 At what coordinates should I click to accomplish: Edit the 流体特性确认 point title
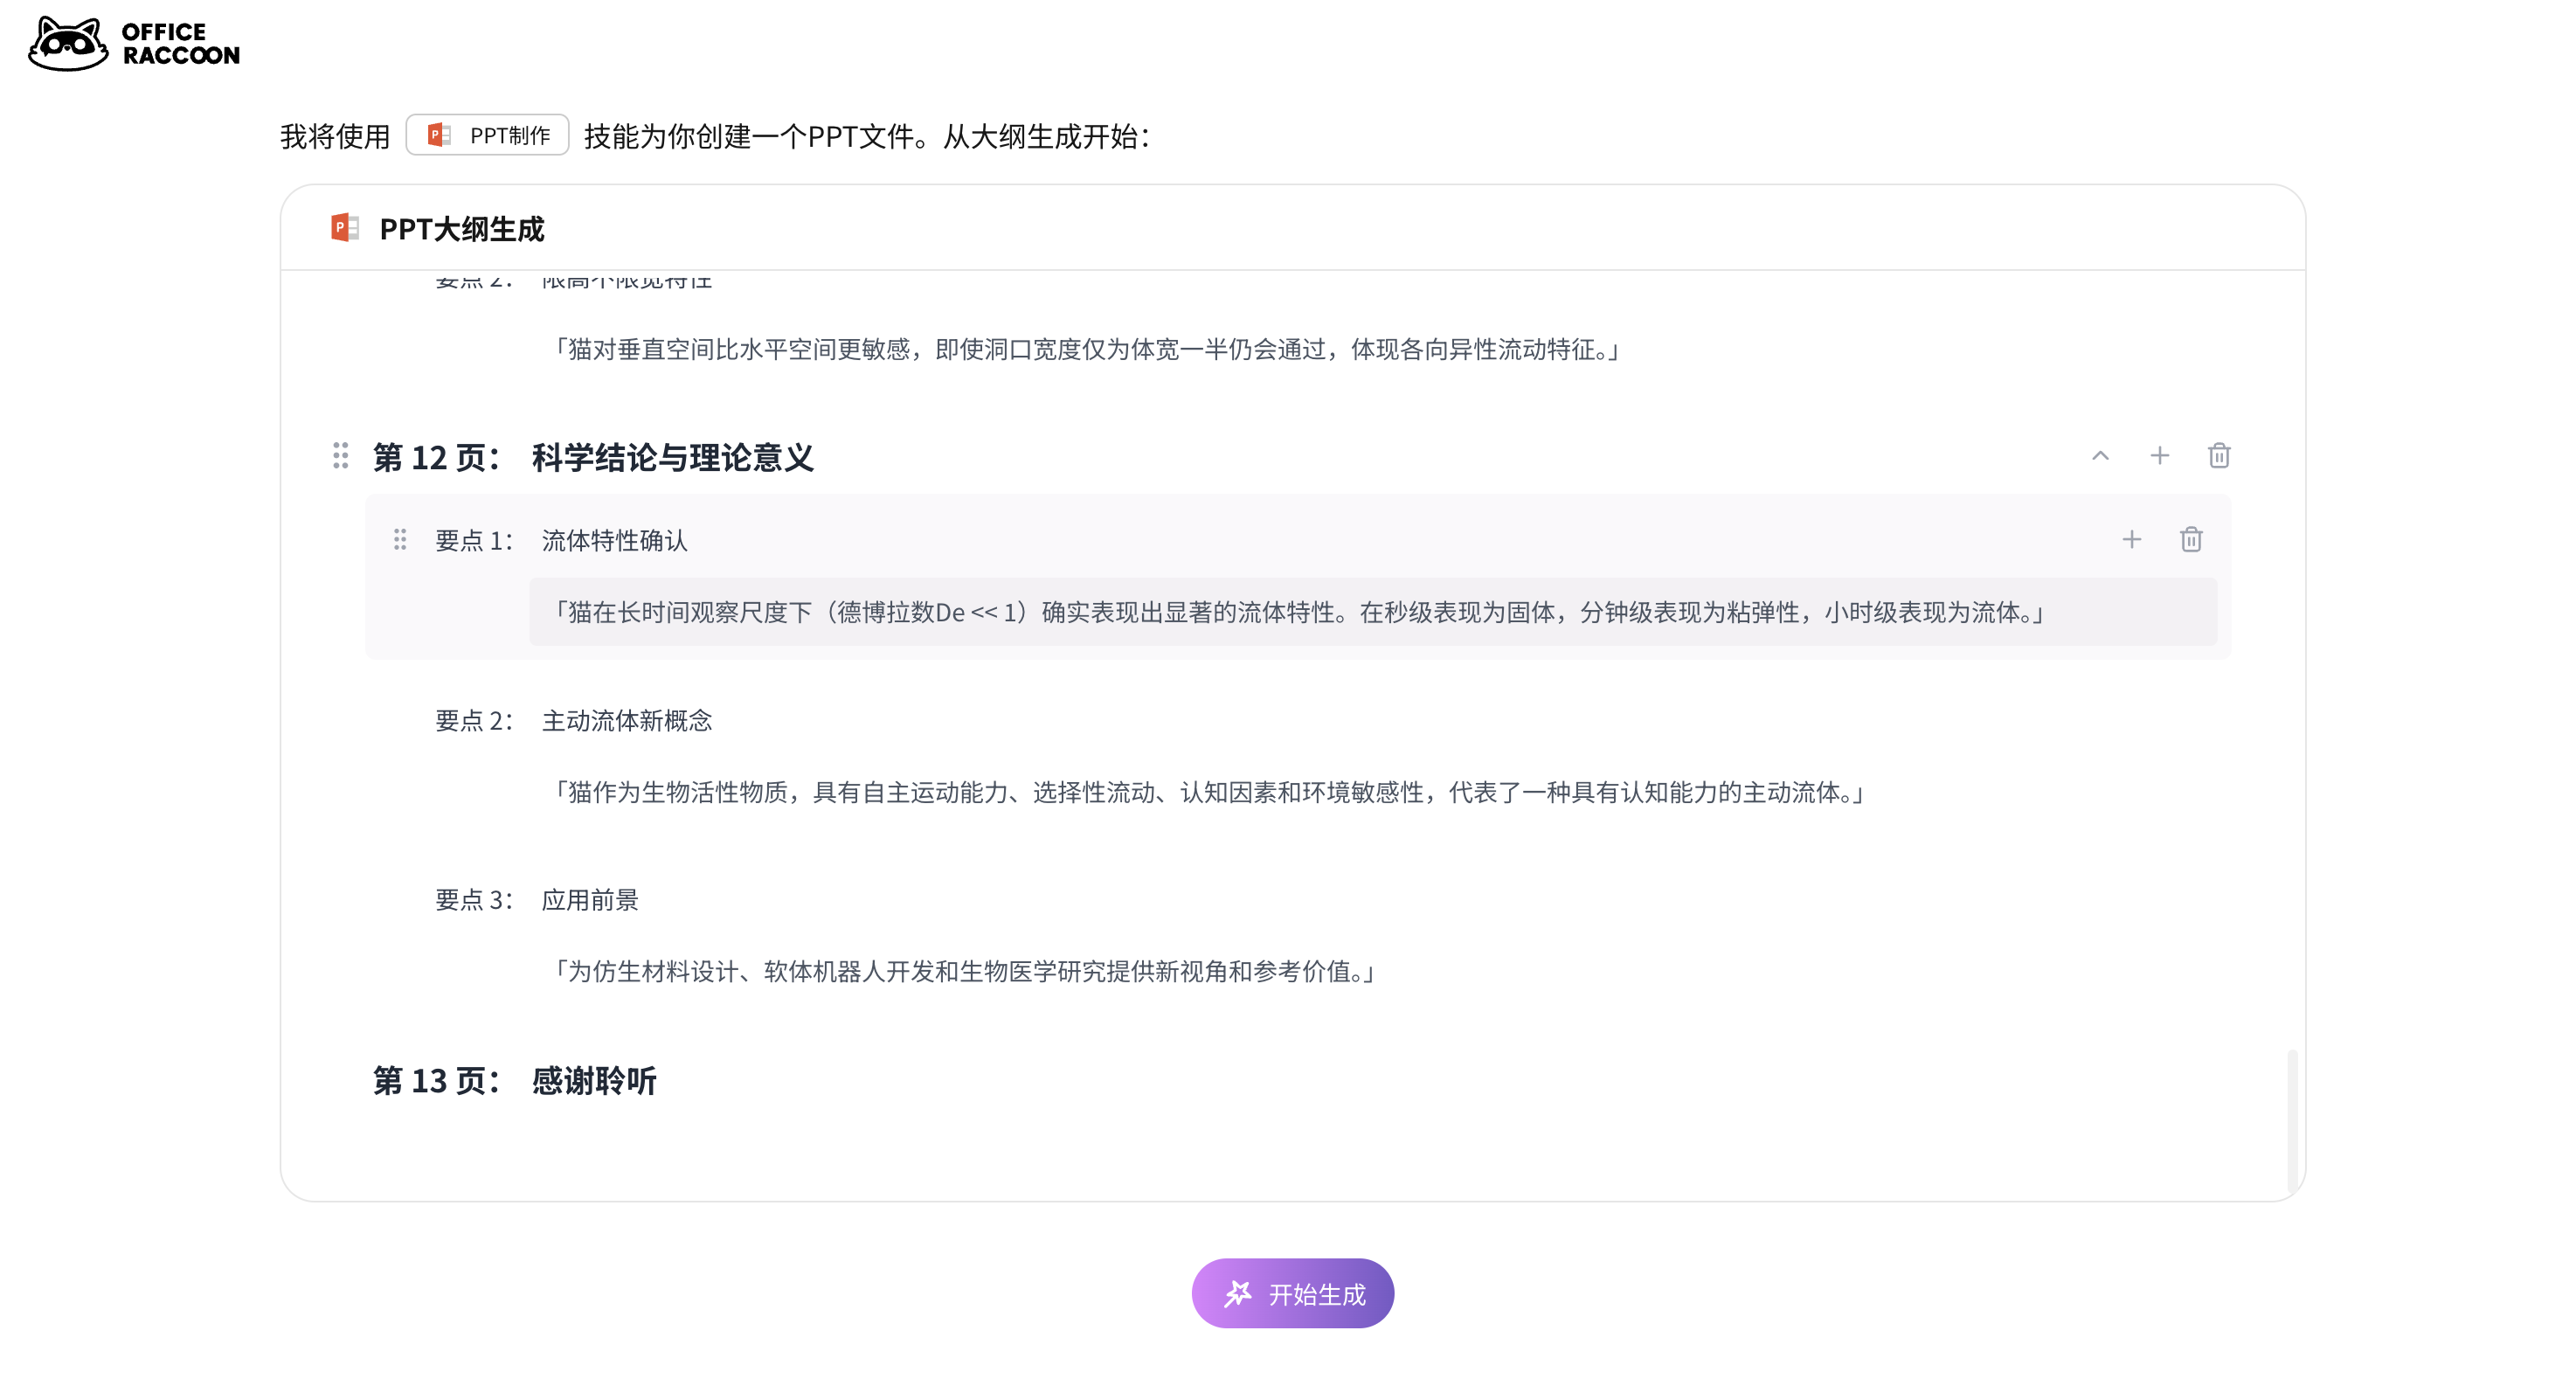tap(614, 541)
